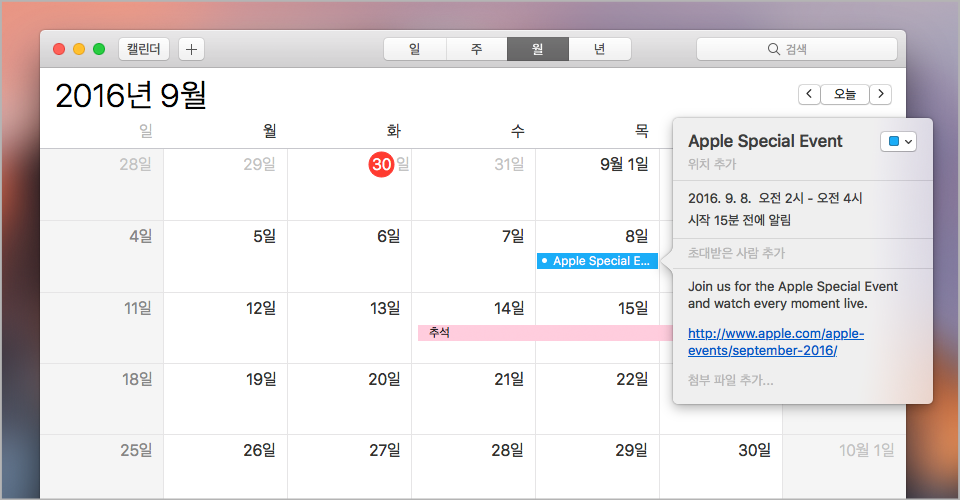Select the grayed 28일 August cell

pos(102,185)
